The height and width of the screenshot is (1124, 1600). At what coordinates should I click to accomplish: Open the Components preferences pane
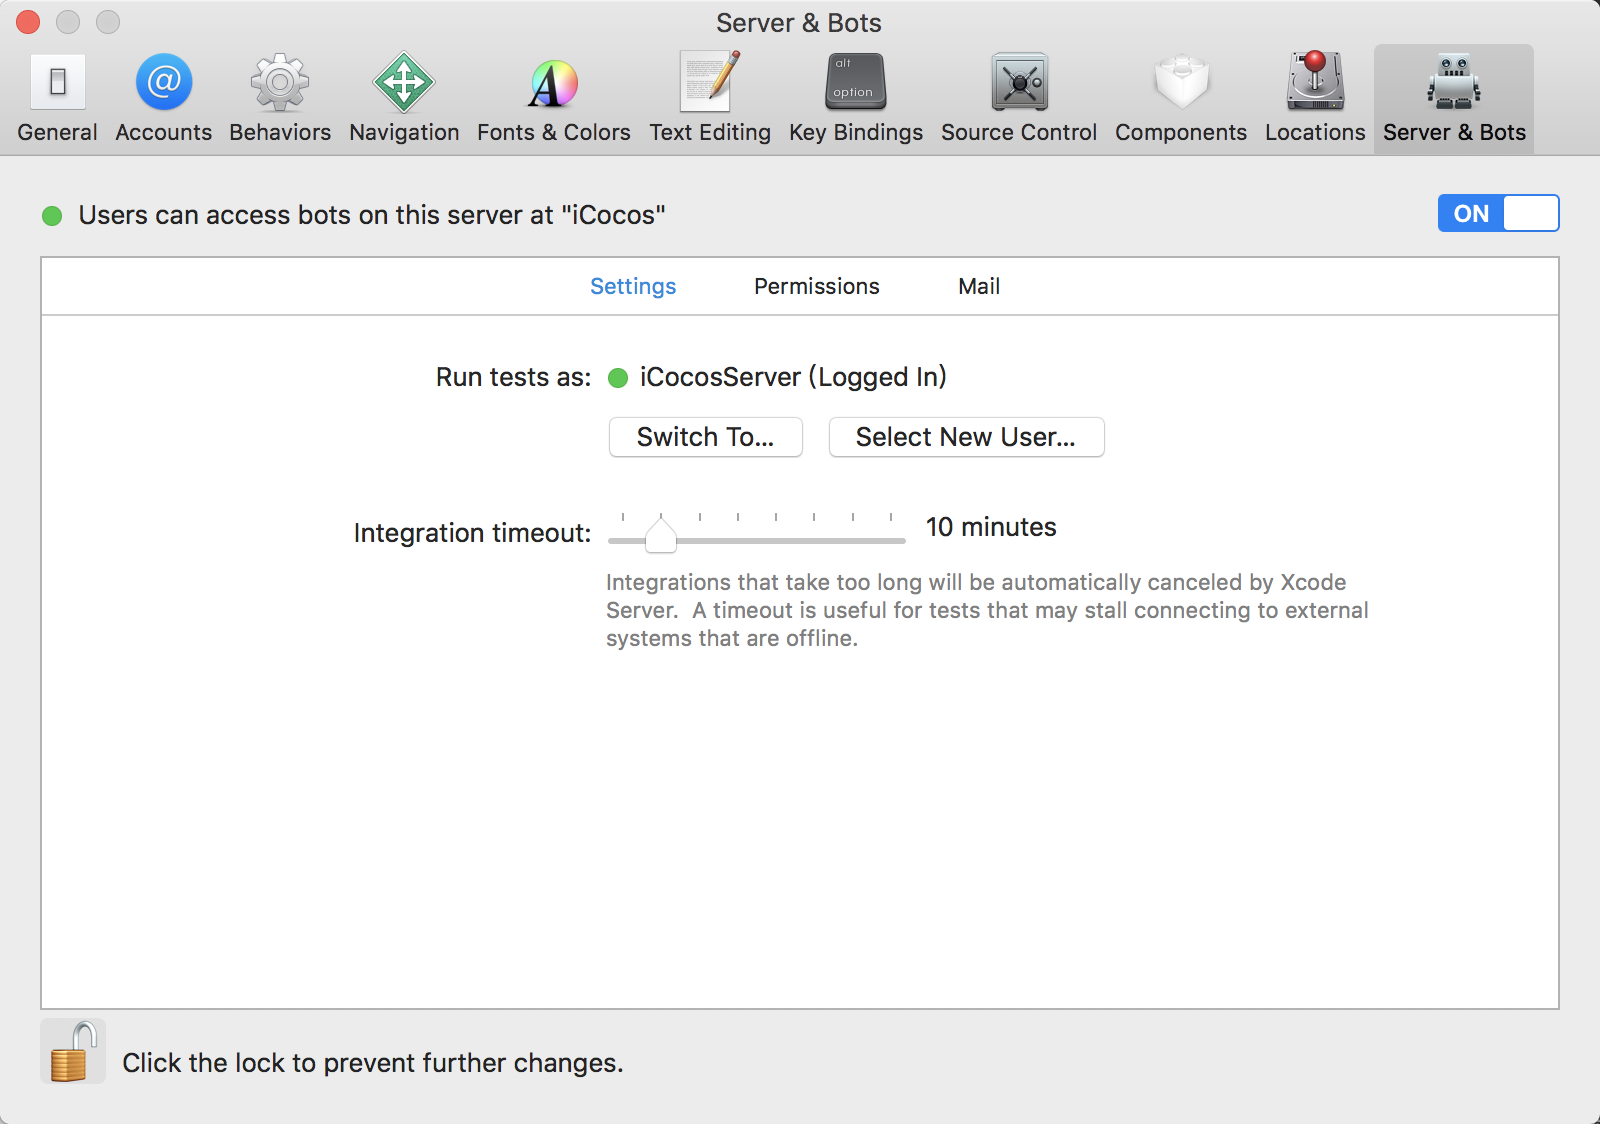tap(1181, 99)
